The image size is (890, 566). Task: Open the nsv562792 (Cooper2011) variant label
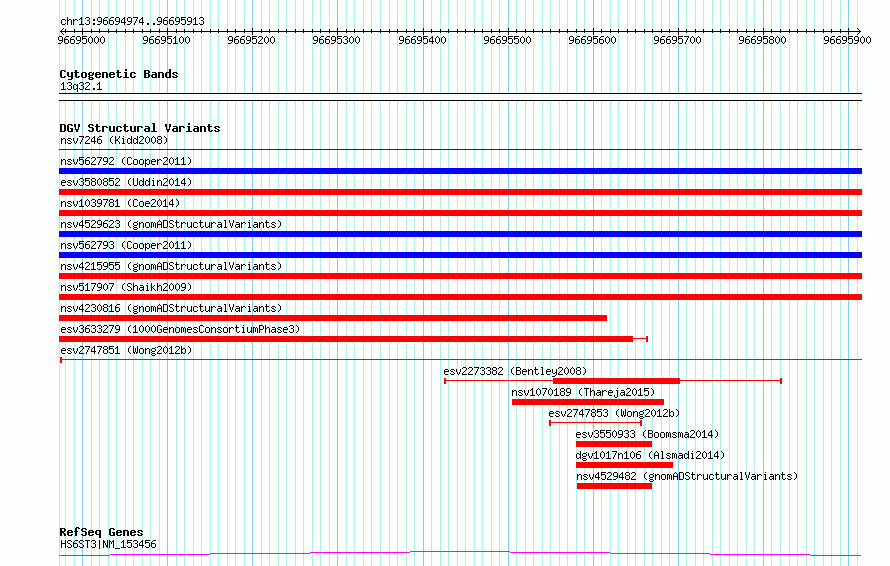126,161
